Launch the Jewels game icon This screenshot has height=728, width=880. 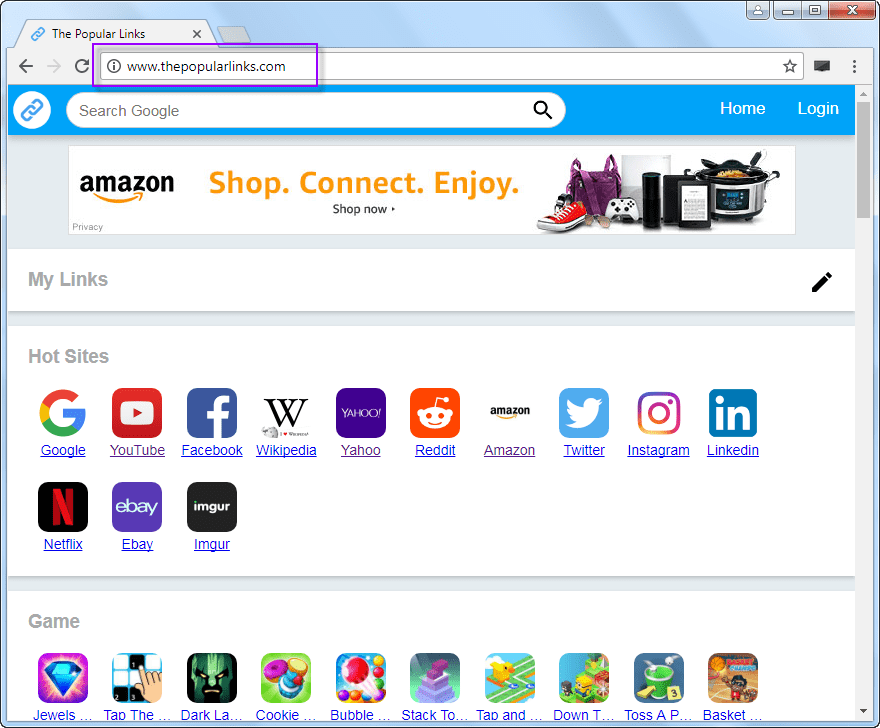pyautogui.click(x=63, y=677)
